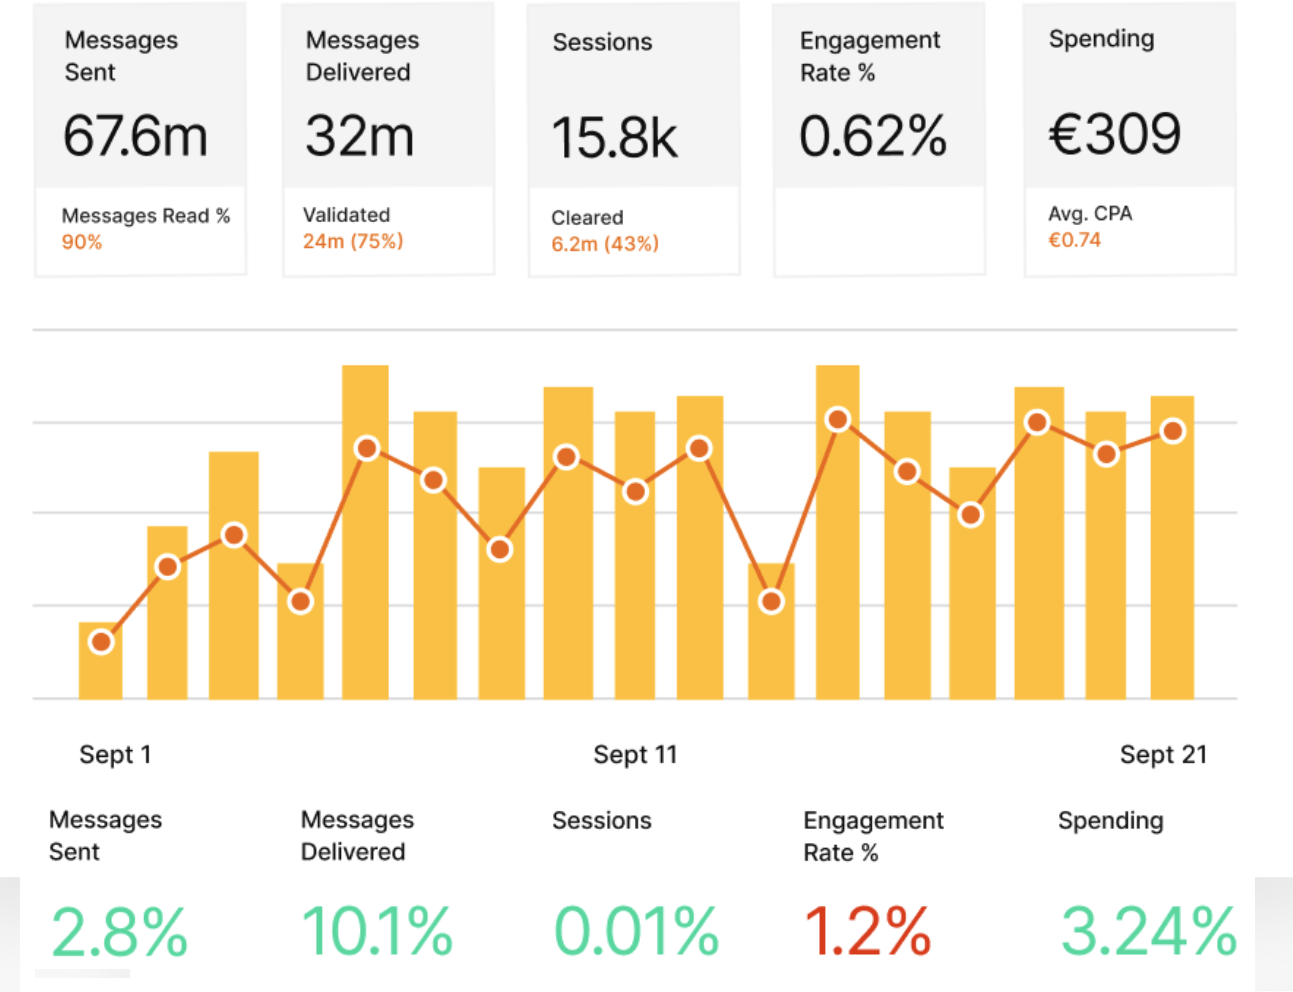The image size is (1293, 992).
Task: Click Engagement Rate % heading in 0.62% card
Action: coord(870,56)
